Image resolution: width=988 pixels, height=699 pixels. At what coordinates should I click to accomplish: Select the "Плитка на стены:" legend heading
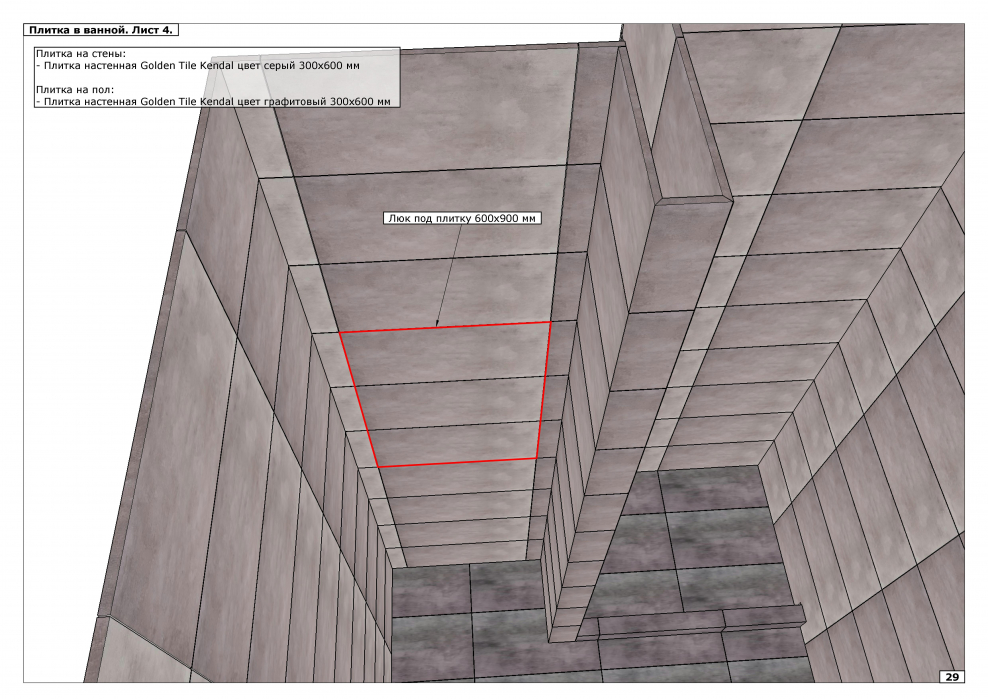pyautogui.click(x=87, y=53)
